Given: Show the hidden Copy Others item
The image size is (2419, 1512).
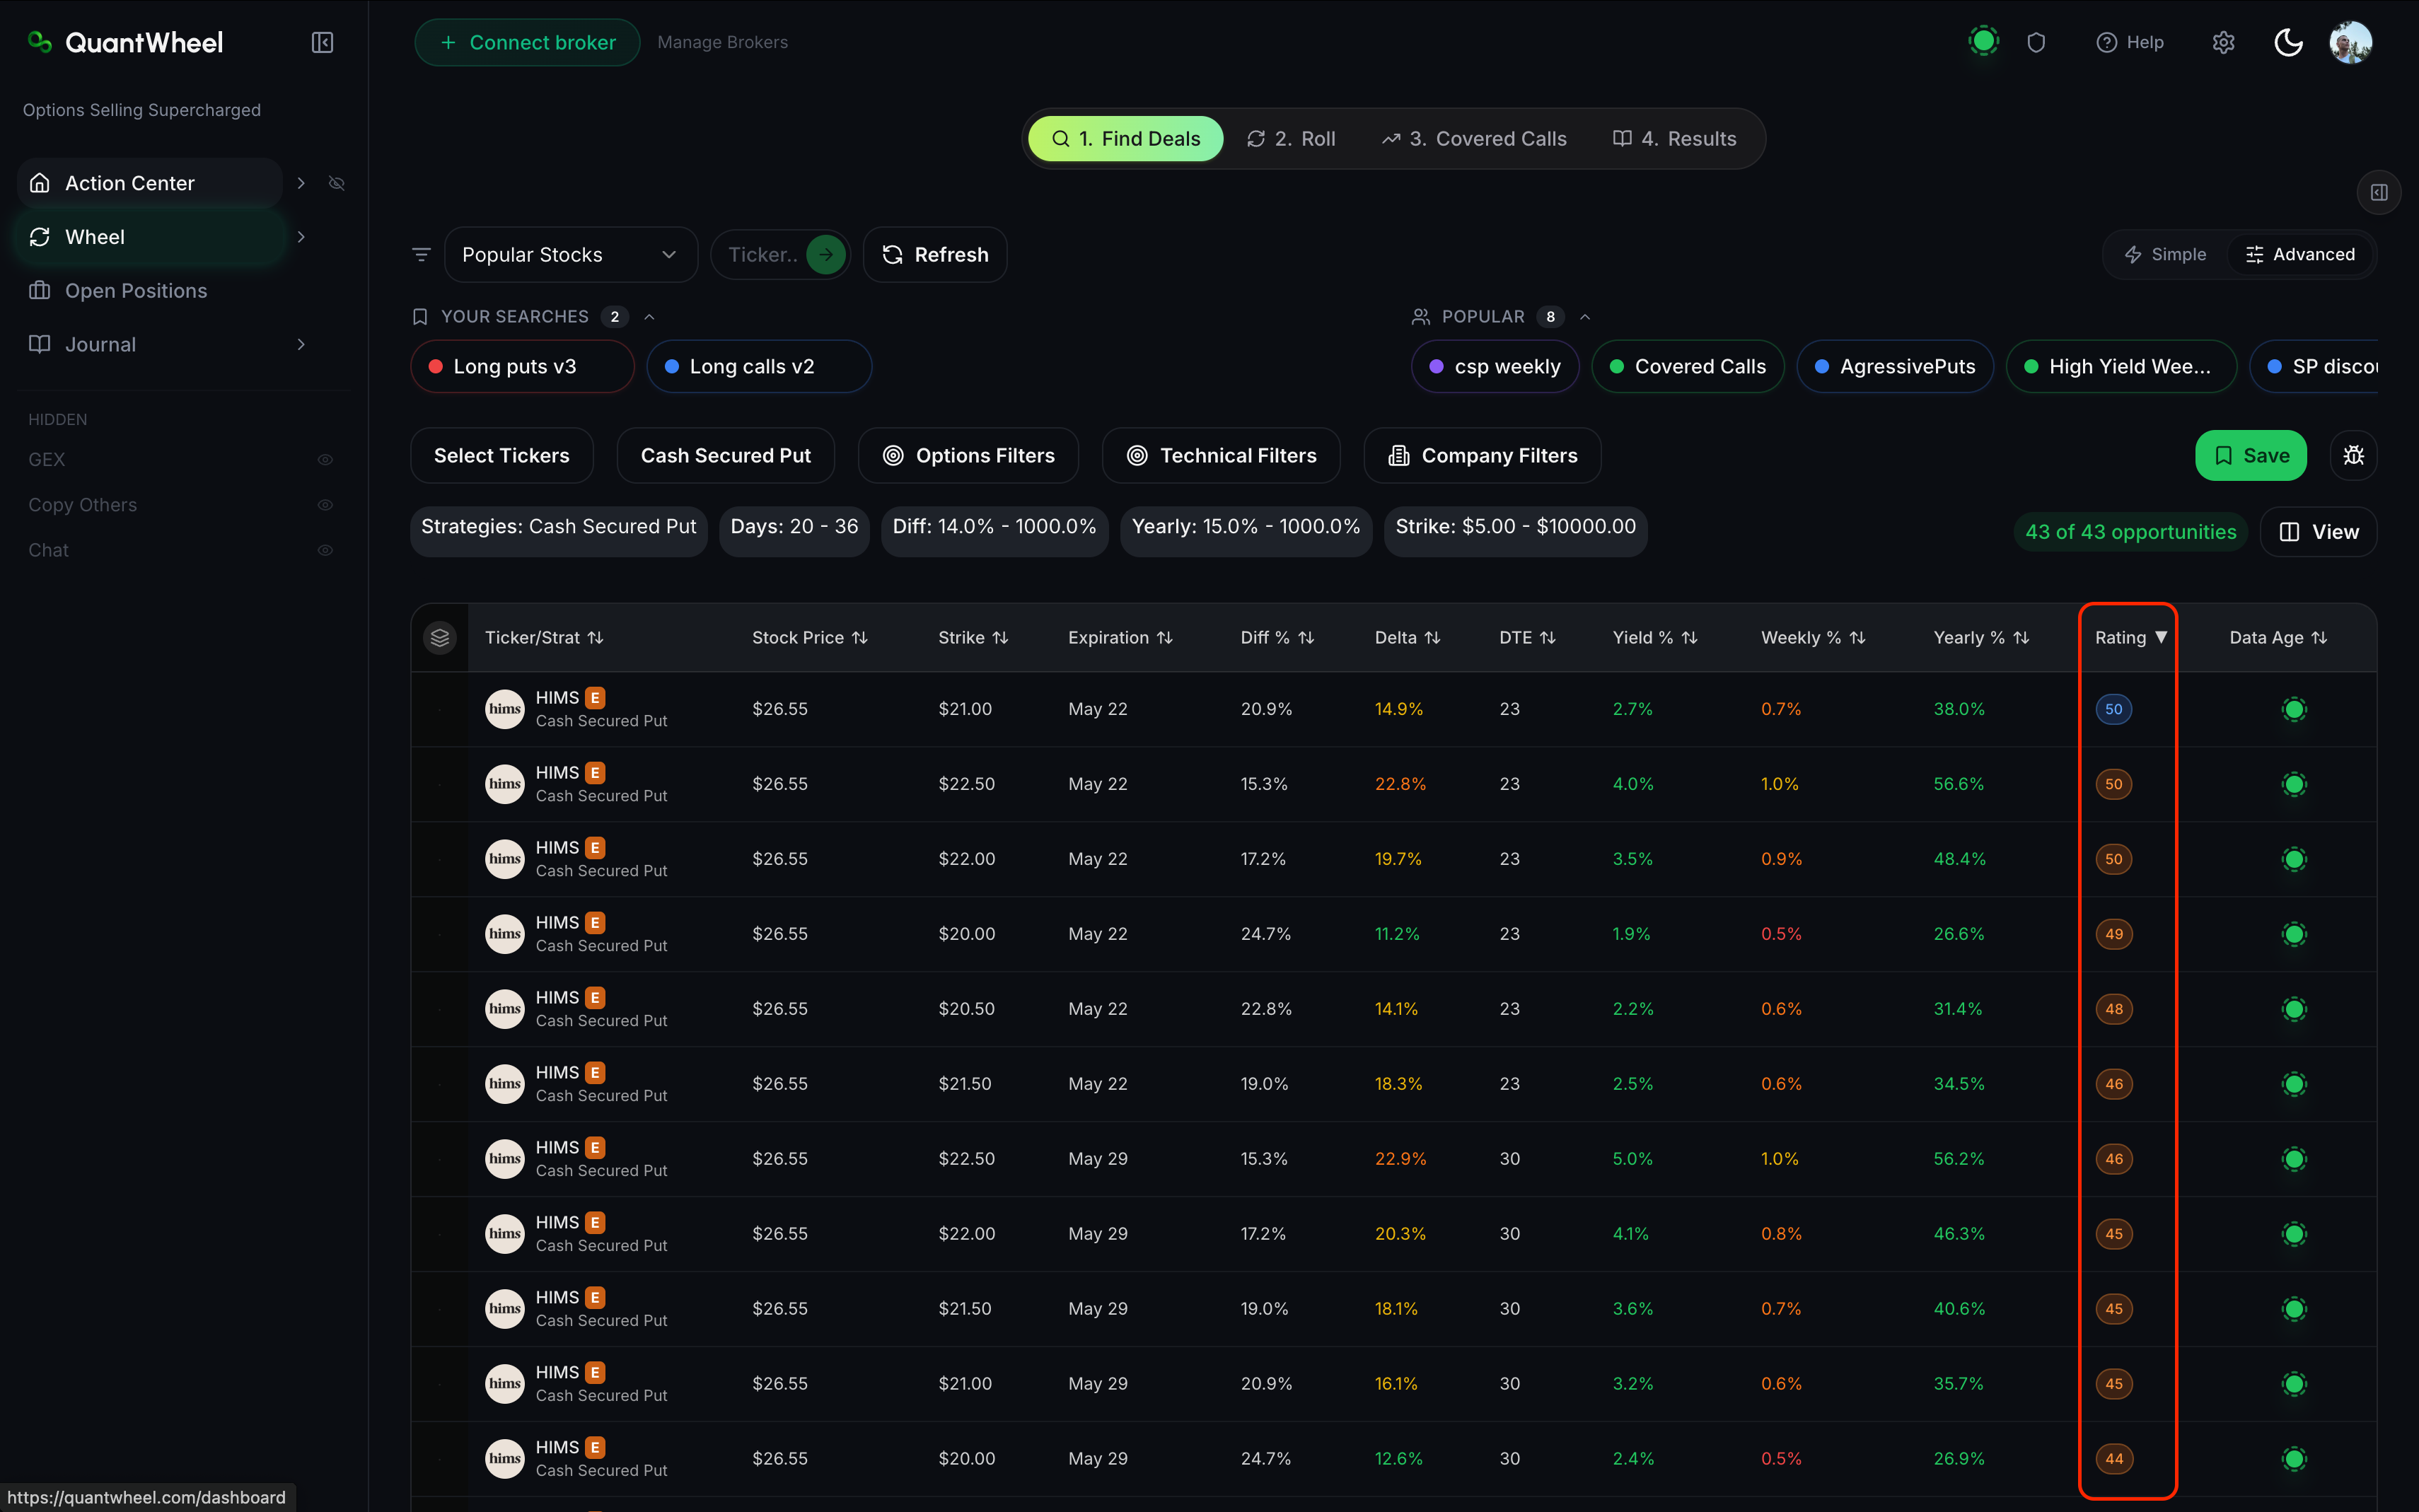Looking at the screenshot, I should point(325,505).
